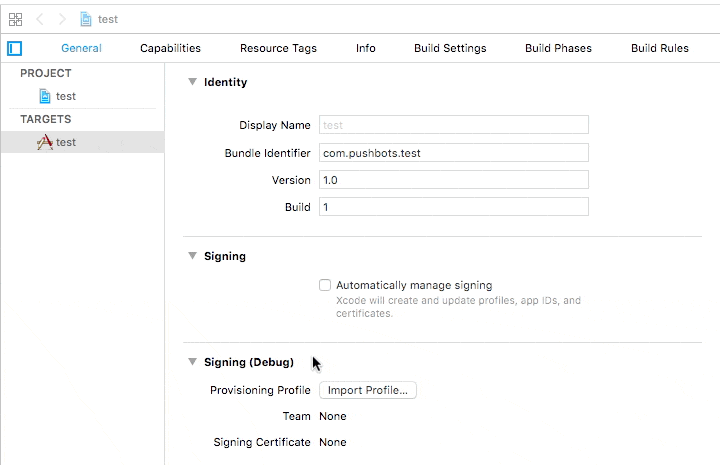Go forward with the right chevron arrow
Screen dimensions: 720x465
[x=62, y=19]
